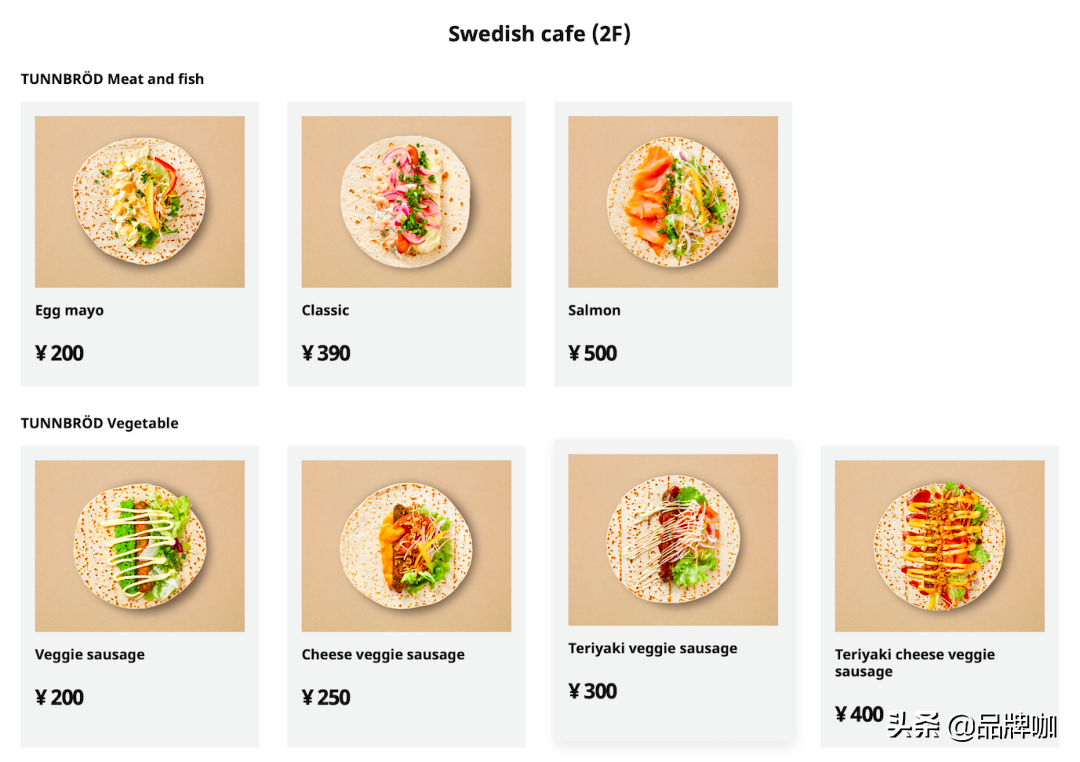1080x762 pixels.
Task: Click the Teriyaki veggie sausage label
Action: [x=652, y=648]
